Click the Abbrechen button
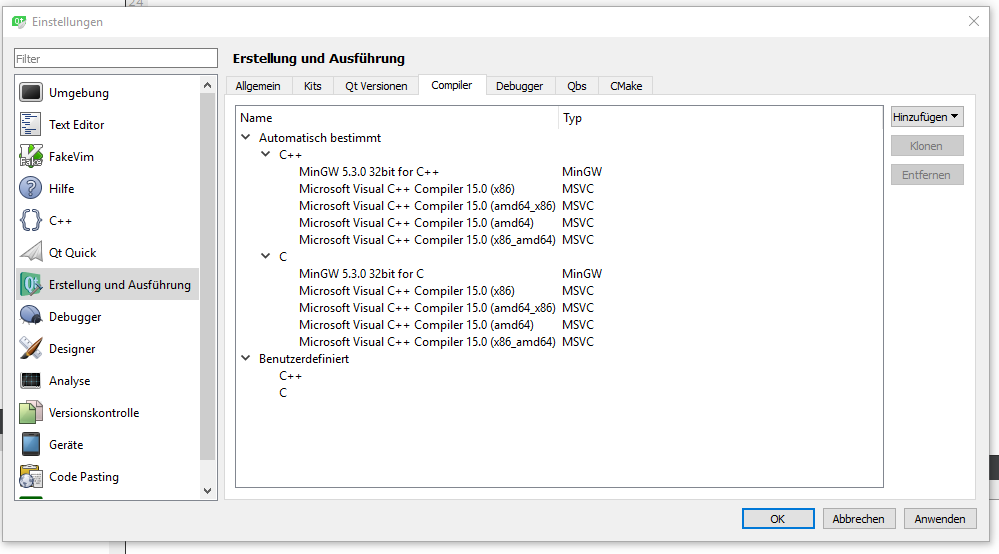999x554 pixels. pyautogui.click(x=858, y=519)
